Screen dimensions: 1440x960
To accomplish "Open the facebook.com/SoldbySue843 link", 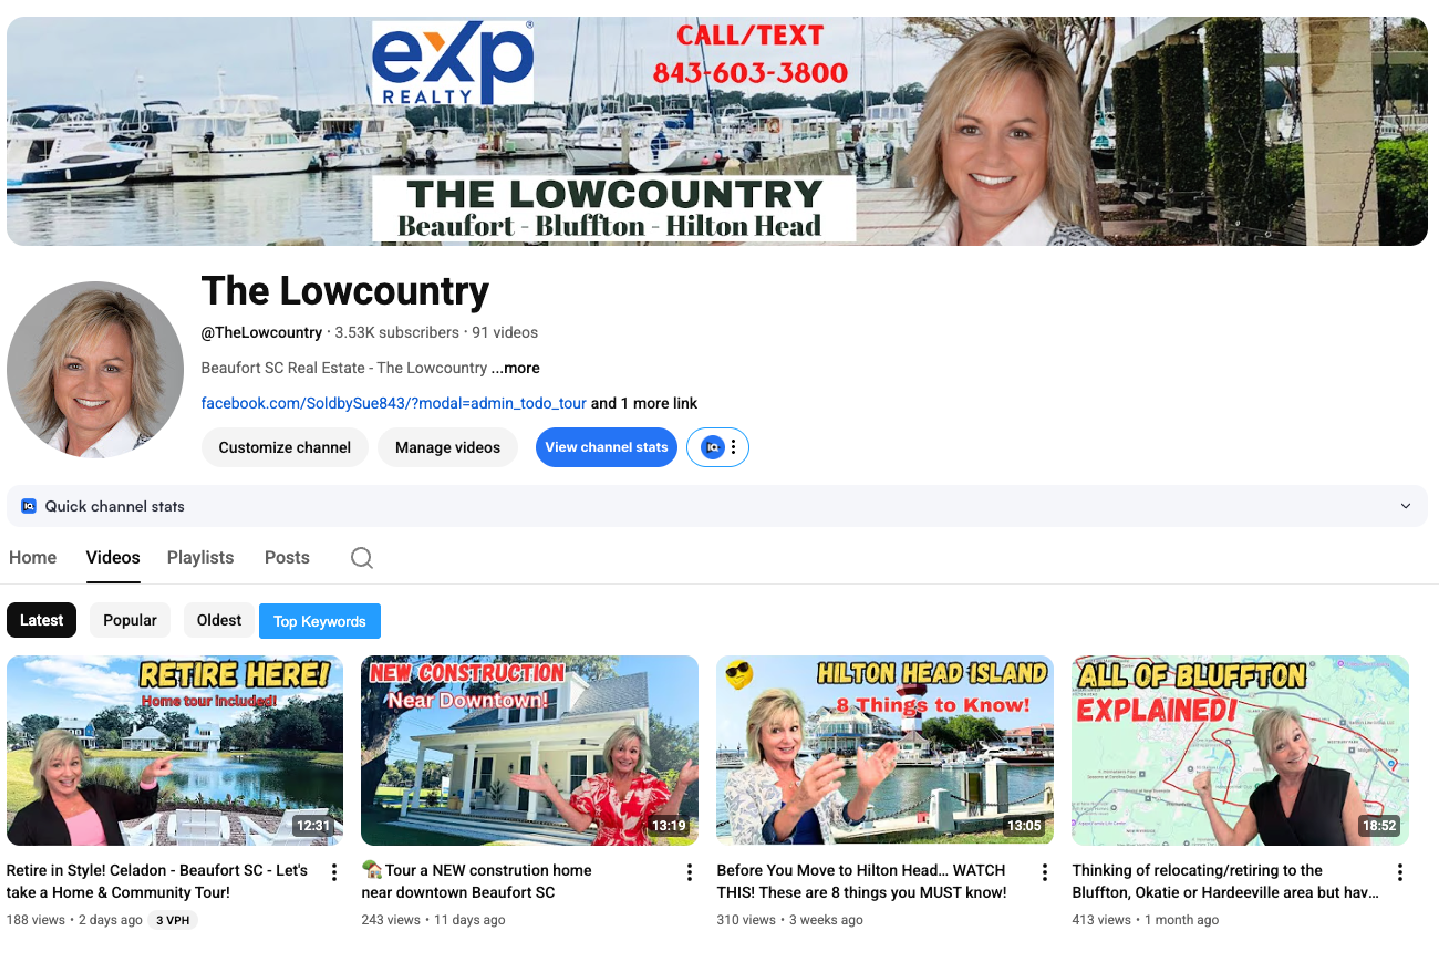I will tap(394, 403).
